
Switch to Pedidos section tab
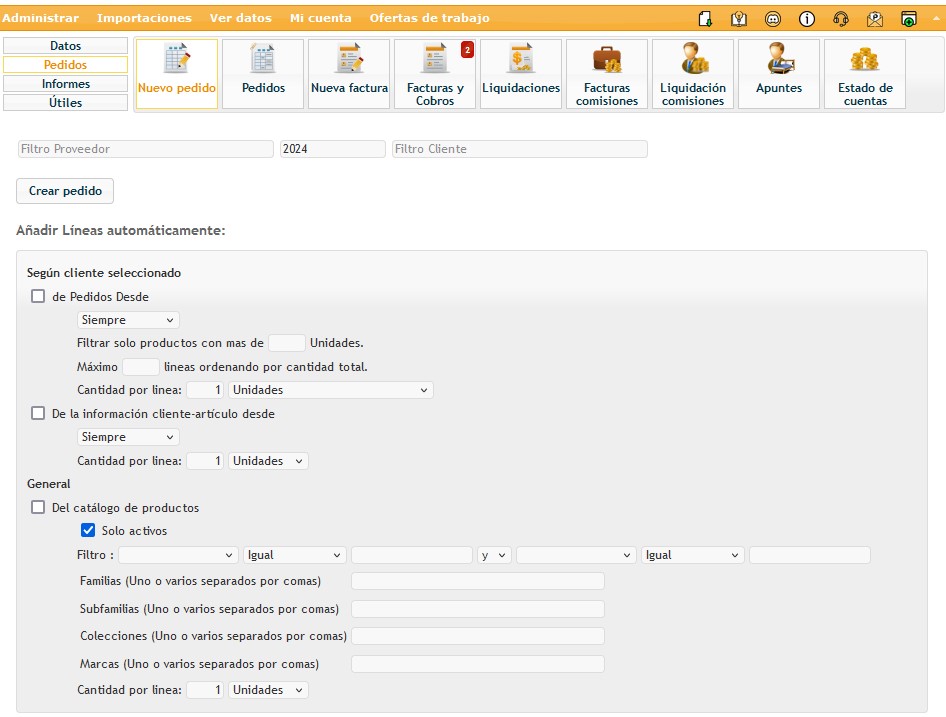tap(65, 65)
